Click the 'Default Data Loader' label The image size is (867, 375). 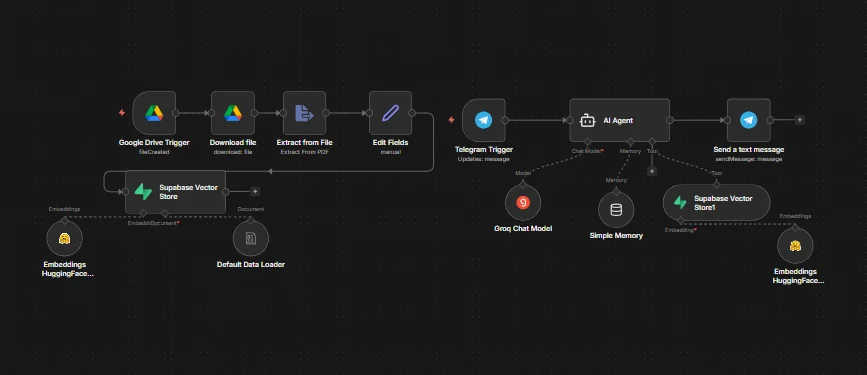click(x=251, y=264)
